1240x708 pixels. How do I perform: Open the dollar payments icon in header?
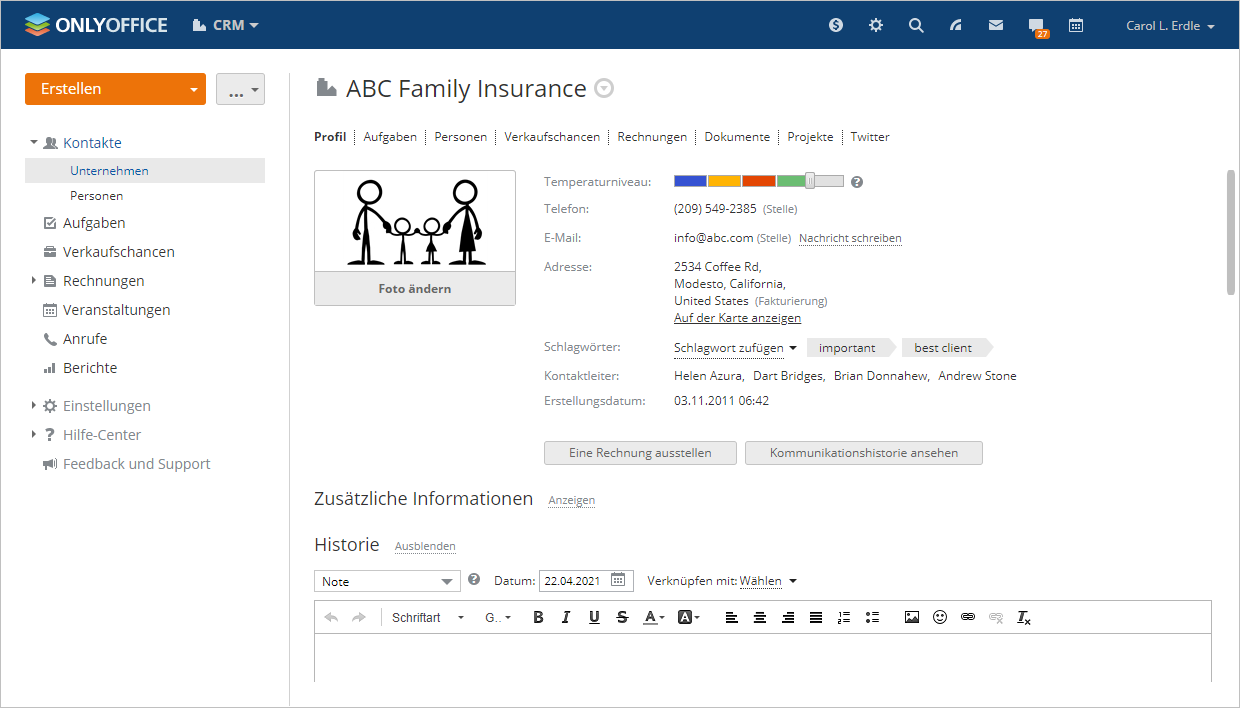[836, 26]
